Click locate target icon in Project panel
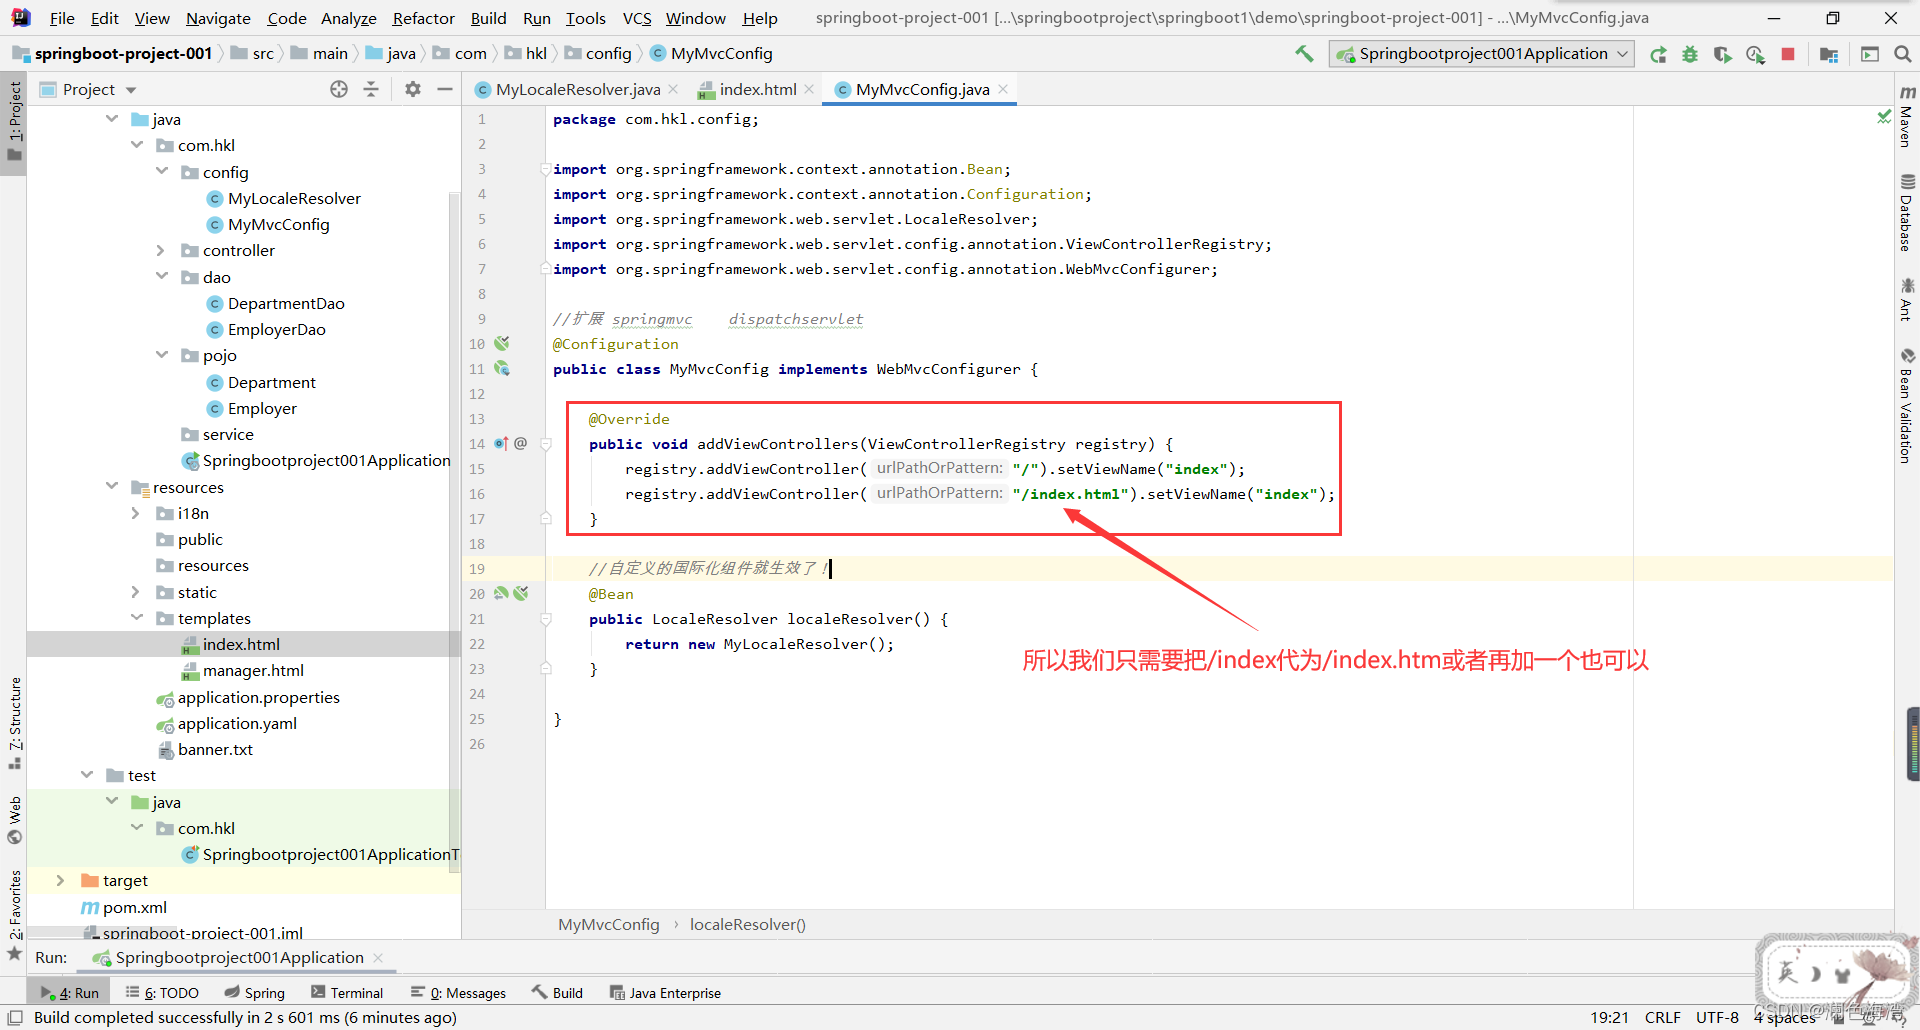Screen dimensions: 1920x1030 coord(339,90)
